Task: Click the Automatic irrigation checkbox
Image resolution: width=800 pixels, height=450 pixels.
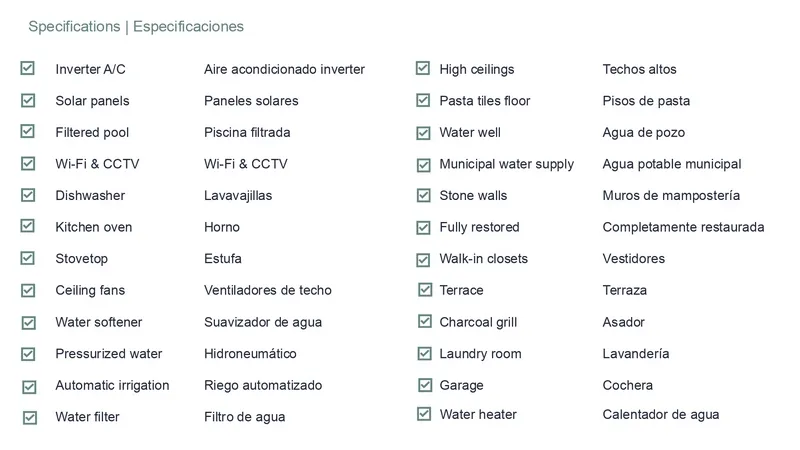Action: (x=29, y=386)
